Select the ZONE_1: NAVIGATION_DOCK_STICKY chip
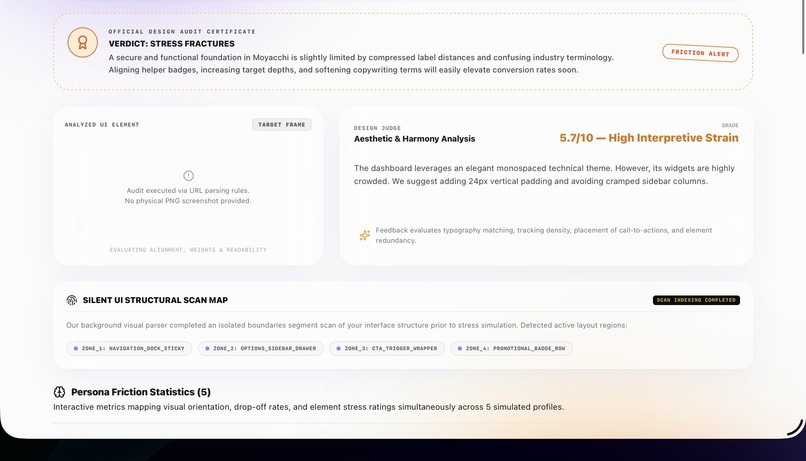Viewport: 806px width, 461px height. [x=129, y=348]
